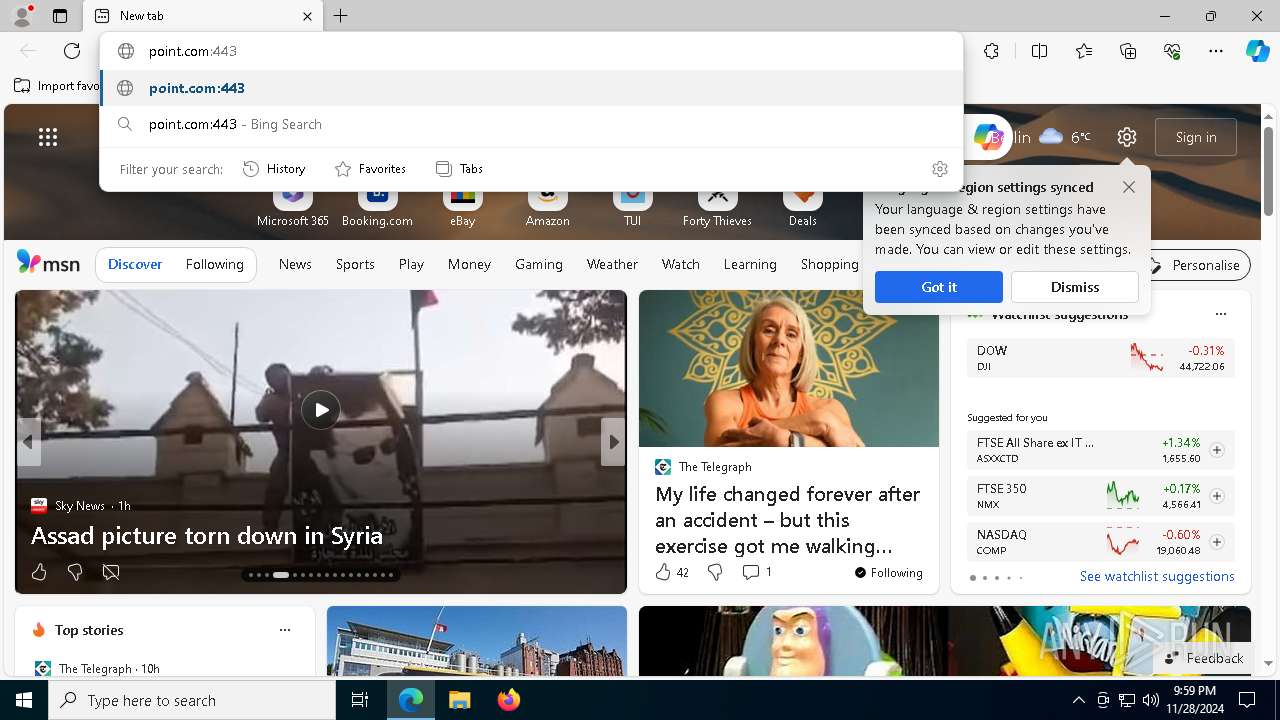
Task: Click the Personalise button
Action: 1195,265
